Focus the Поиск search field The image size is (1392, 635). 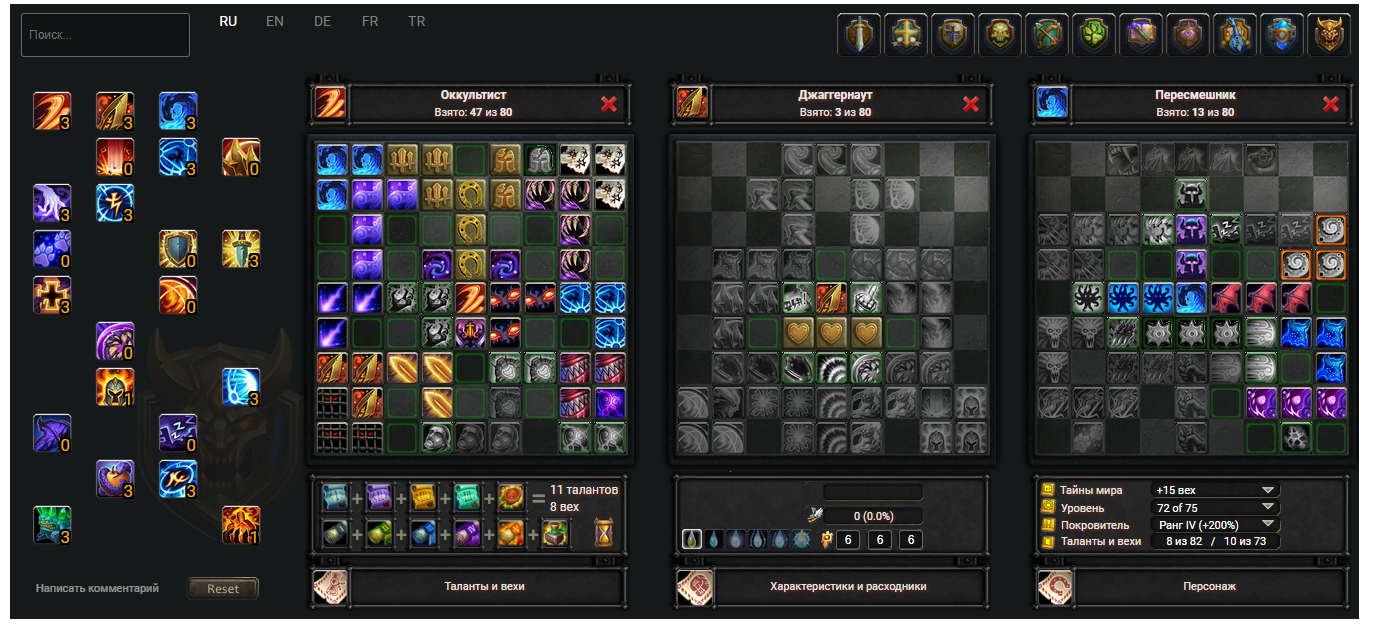(x=105, y=35)
